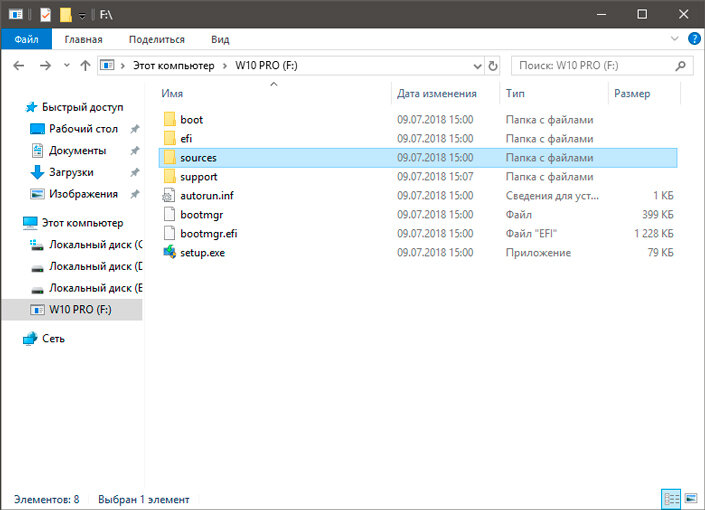Select the boot folder icon
705x510 pixels.
coord(169,119)
